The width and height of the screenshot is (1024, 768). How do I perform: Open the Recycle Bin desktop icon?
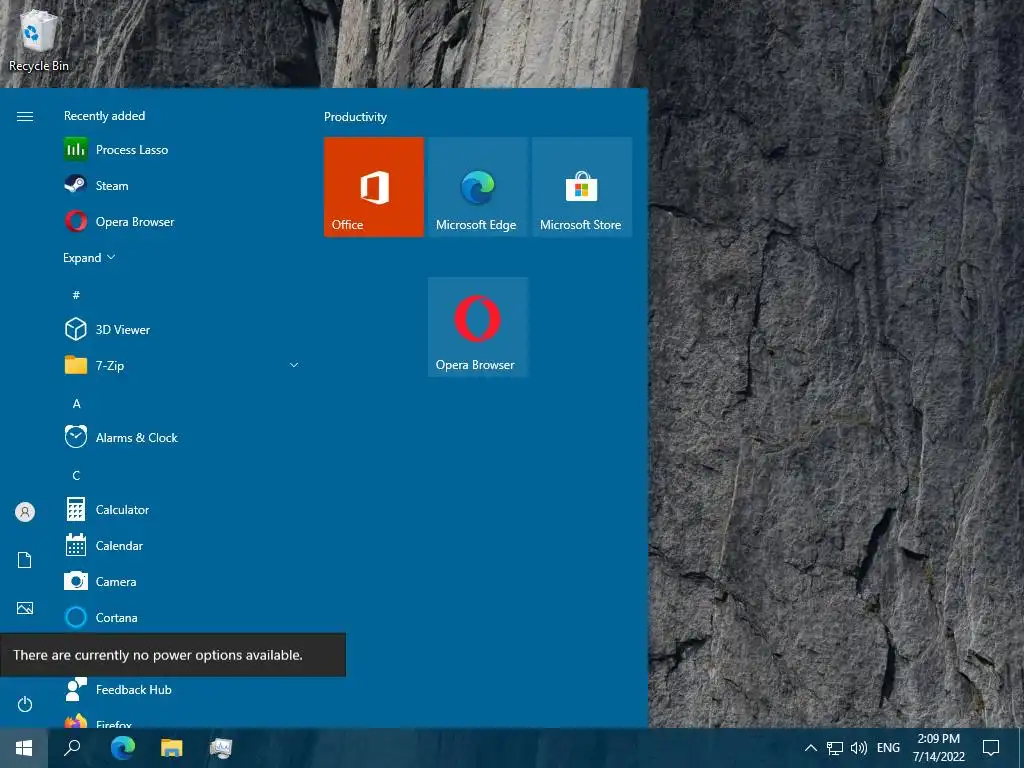pyautogui.click(x=38, y=40)
